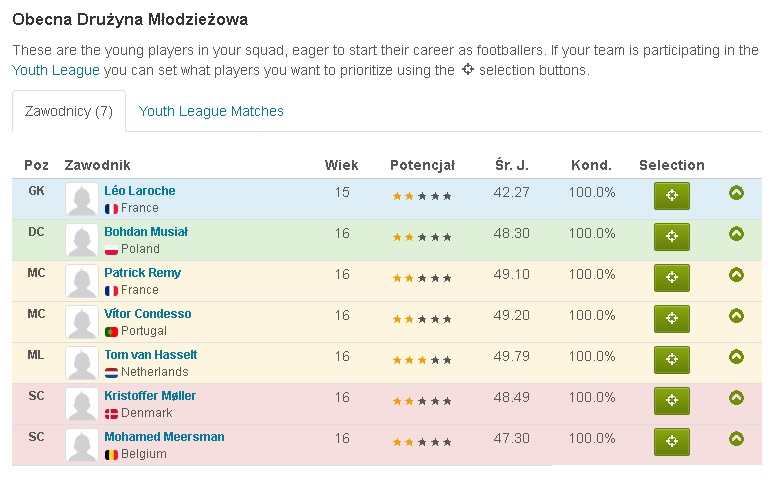The height and width of the screenshot is (480, 773).
Task: Click green selection crosshair for Patrick Remy
Action: 671,278
